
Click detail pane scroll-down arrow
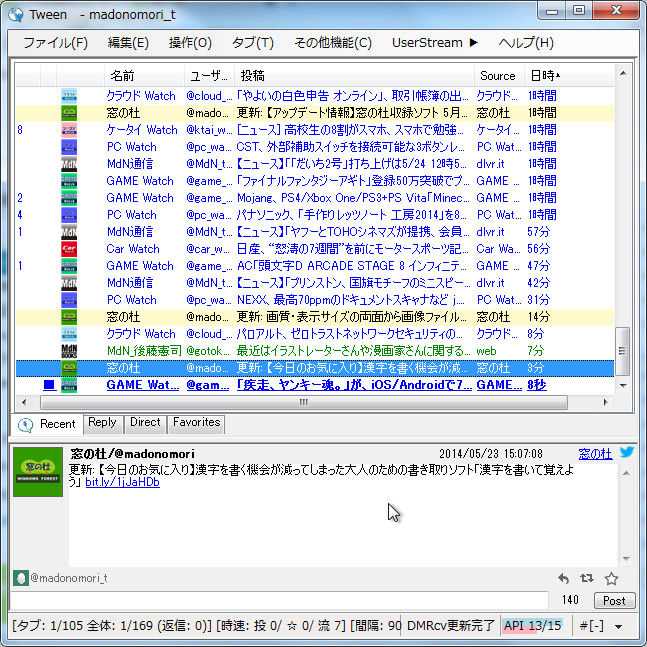tap(626, 559)
